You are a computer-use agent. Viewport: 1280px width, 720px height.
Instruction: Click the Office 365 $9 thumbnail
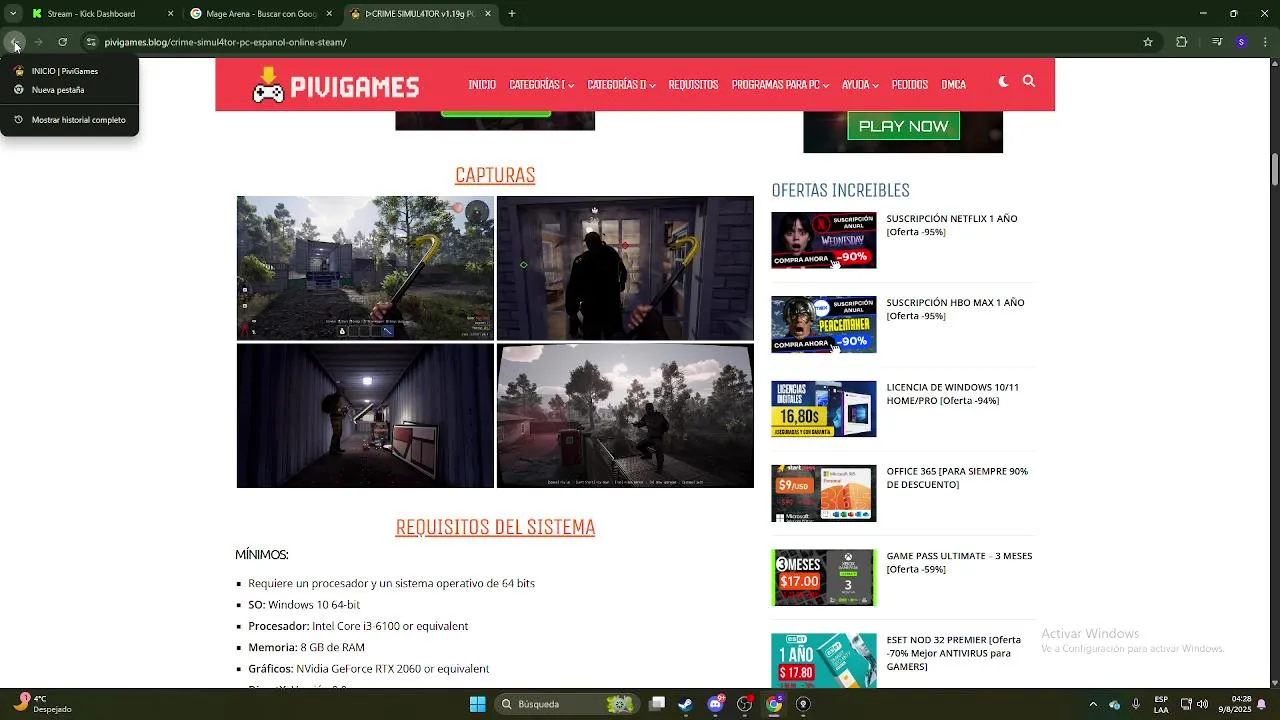click(824, 493)
